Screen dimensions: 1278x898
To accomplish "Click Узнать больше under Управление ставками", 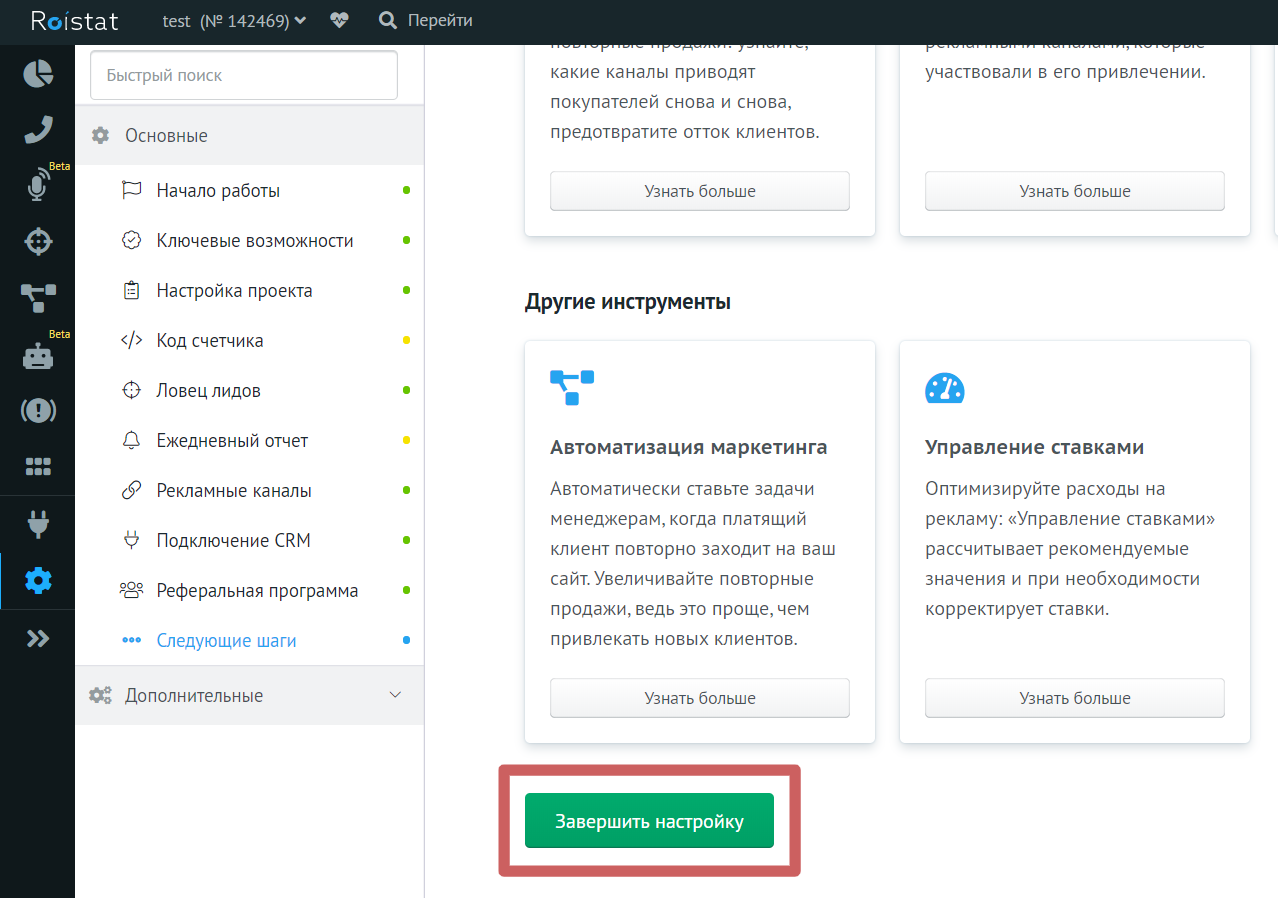I will [1074, 698].
